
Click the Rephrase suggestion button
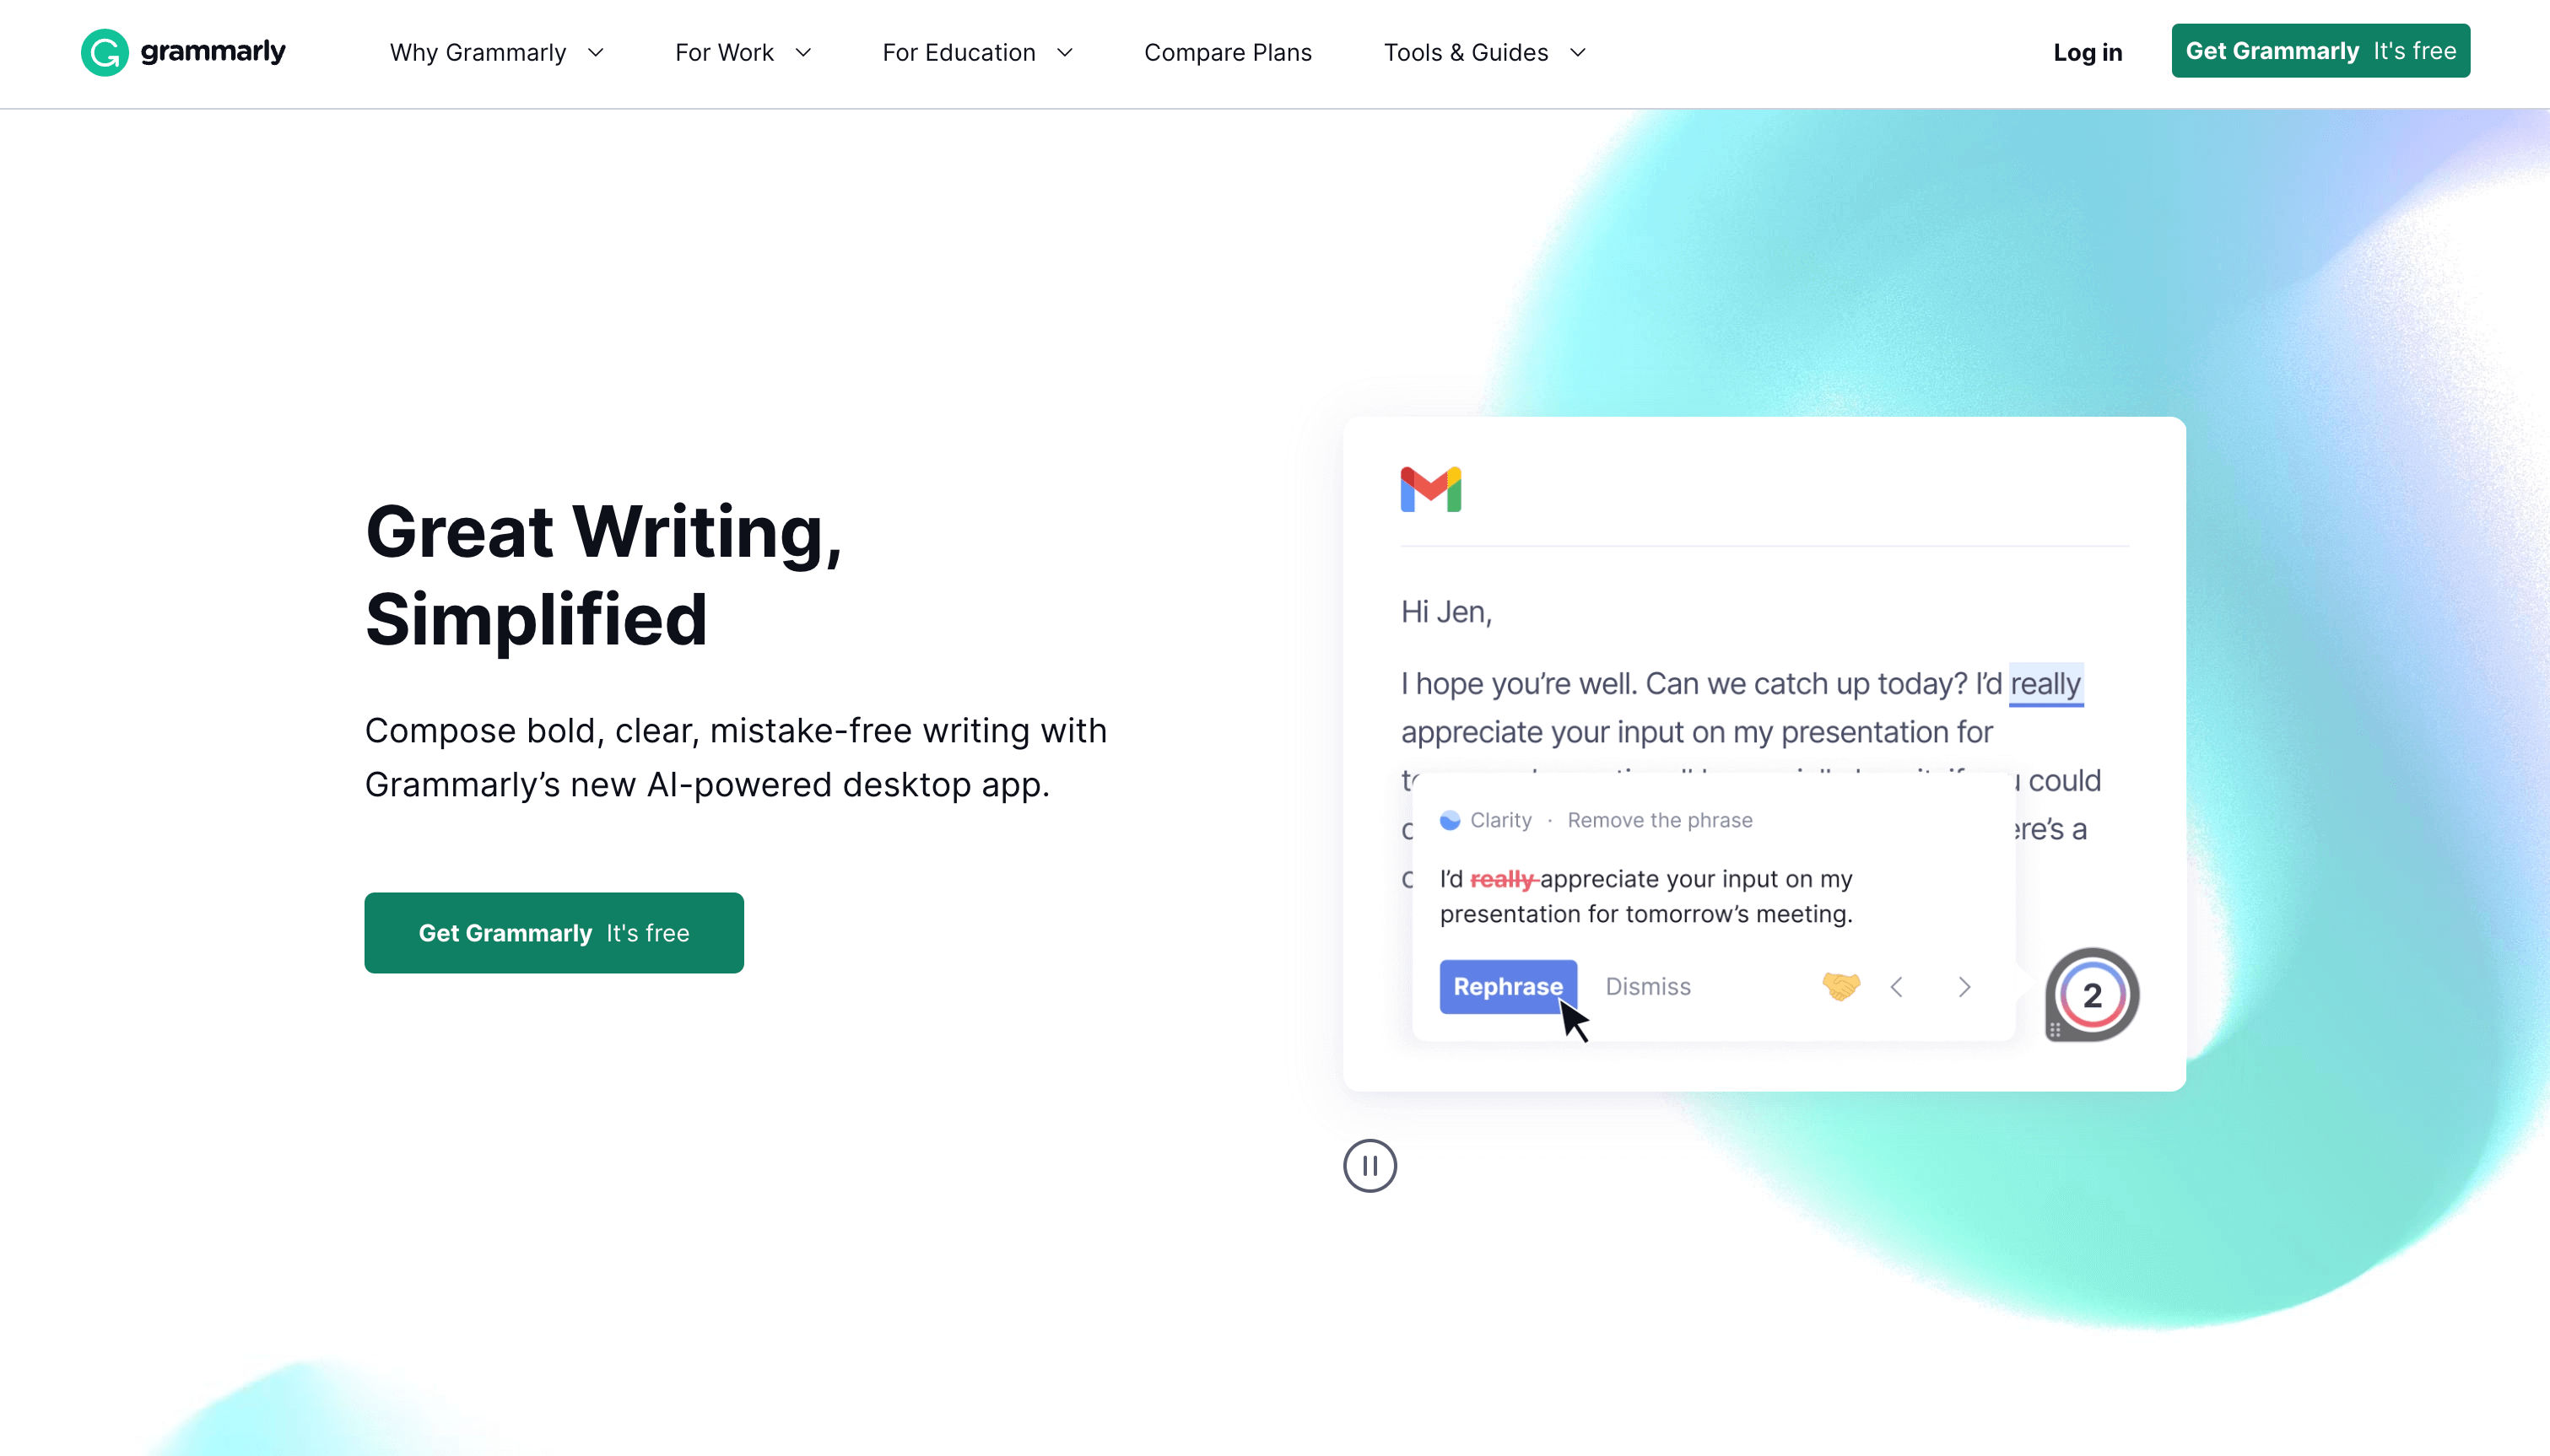(x=1508, y=985)
